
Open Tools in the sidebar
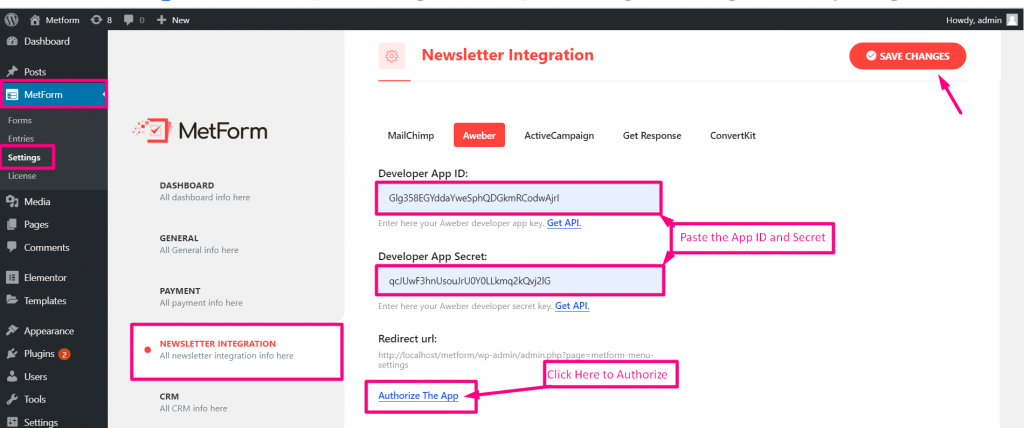tap(35, 399)
